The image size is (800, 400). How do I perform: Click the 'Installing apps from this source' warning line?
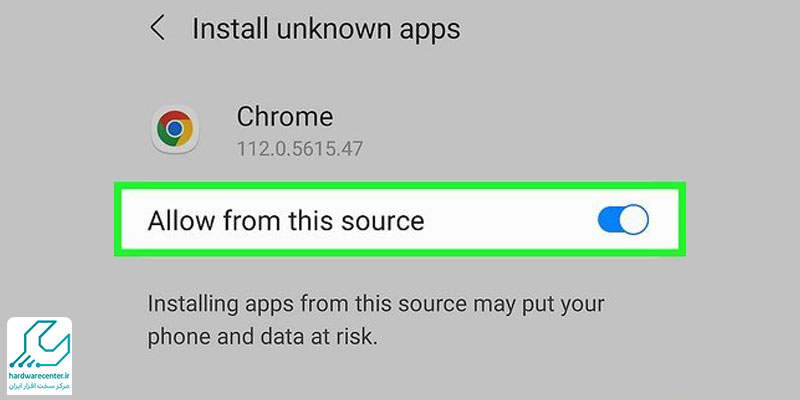click(x=376, y=305)
